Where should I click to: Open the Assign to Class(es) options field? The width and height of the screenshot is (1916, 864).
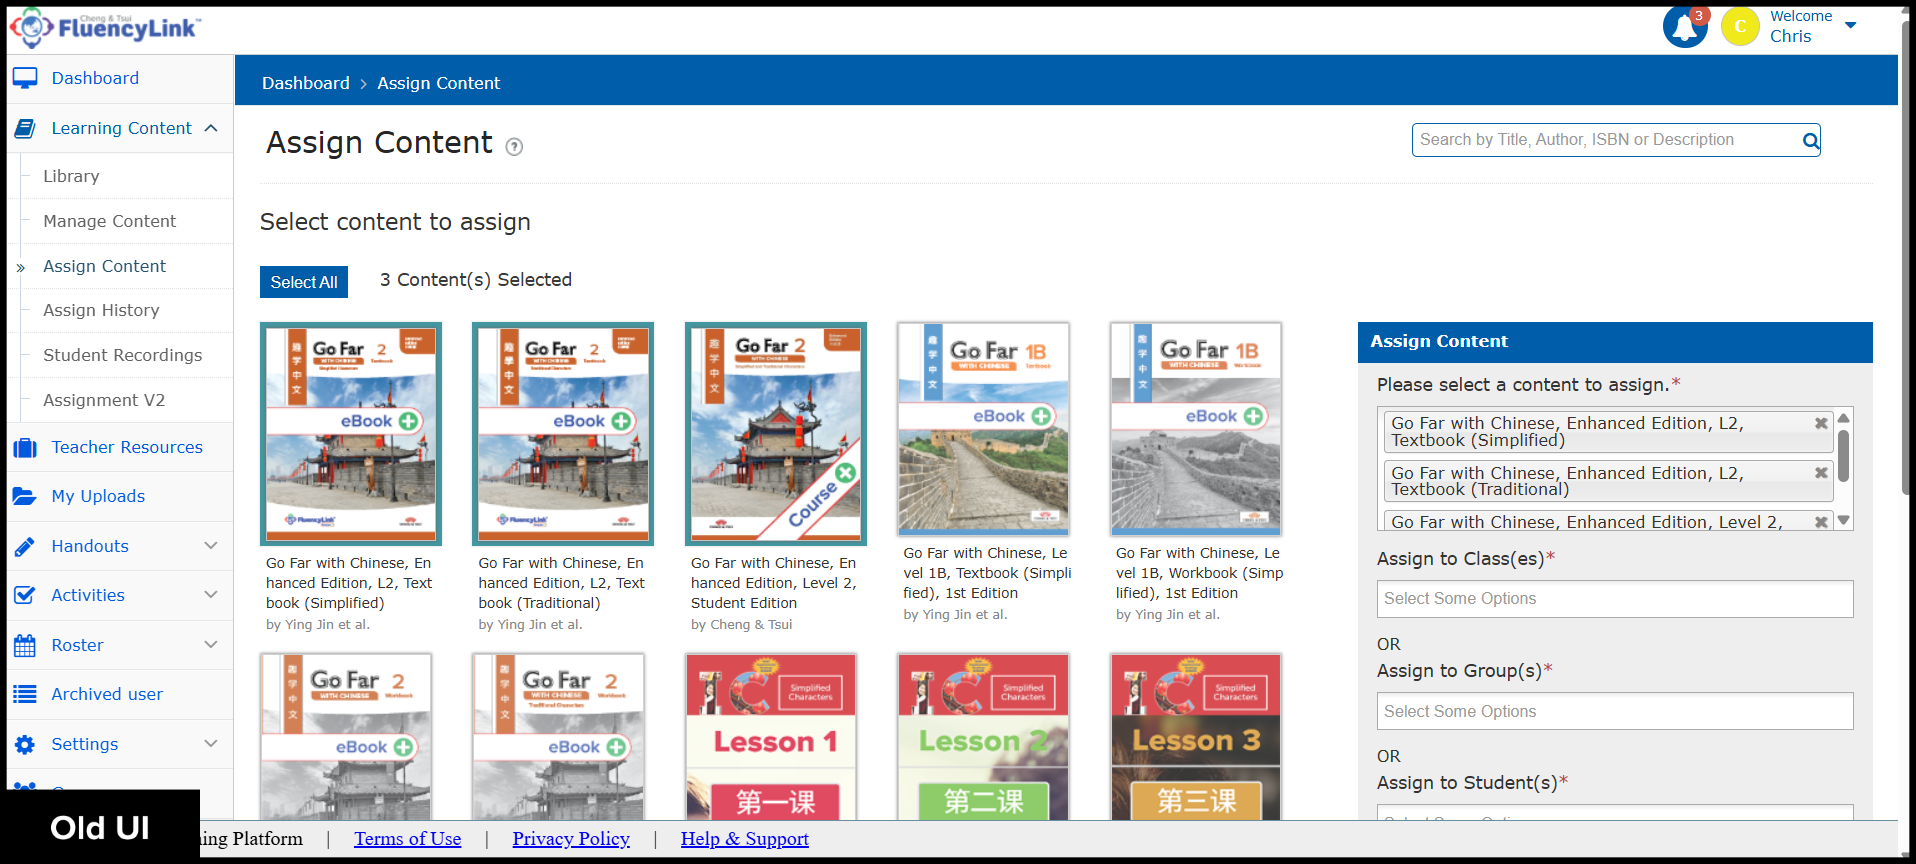[1615, 599]
